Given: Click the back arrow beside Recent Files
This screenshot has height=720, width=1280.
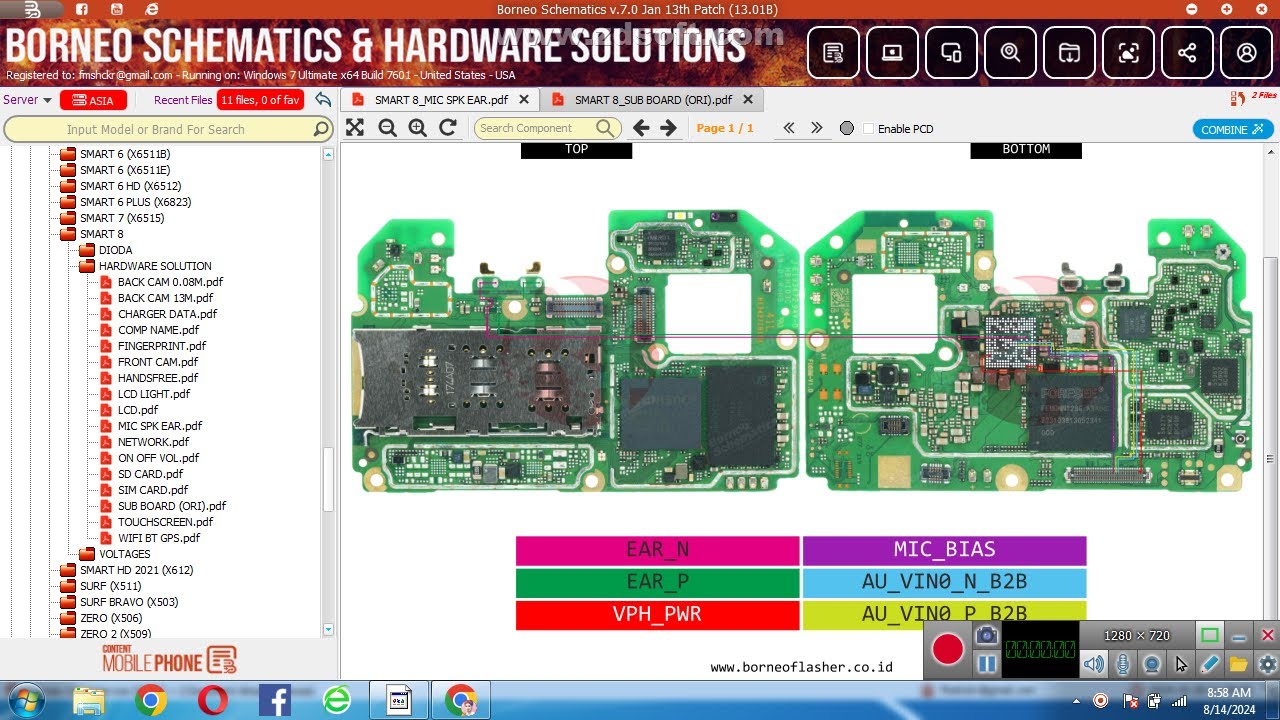Looking at the screenshot, I should 322,100.
